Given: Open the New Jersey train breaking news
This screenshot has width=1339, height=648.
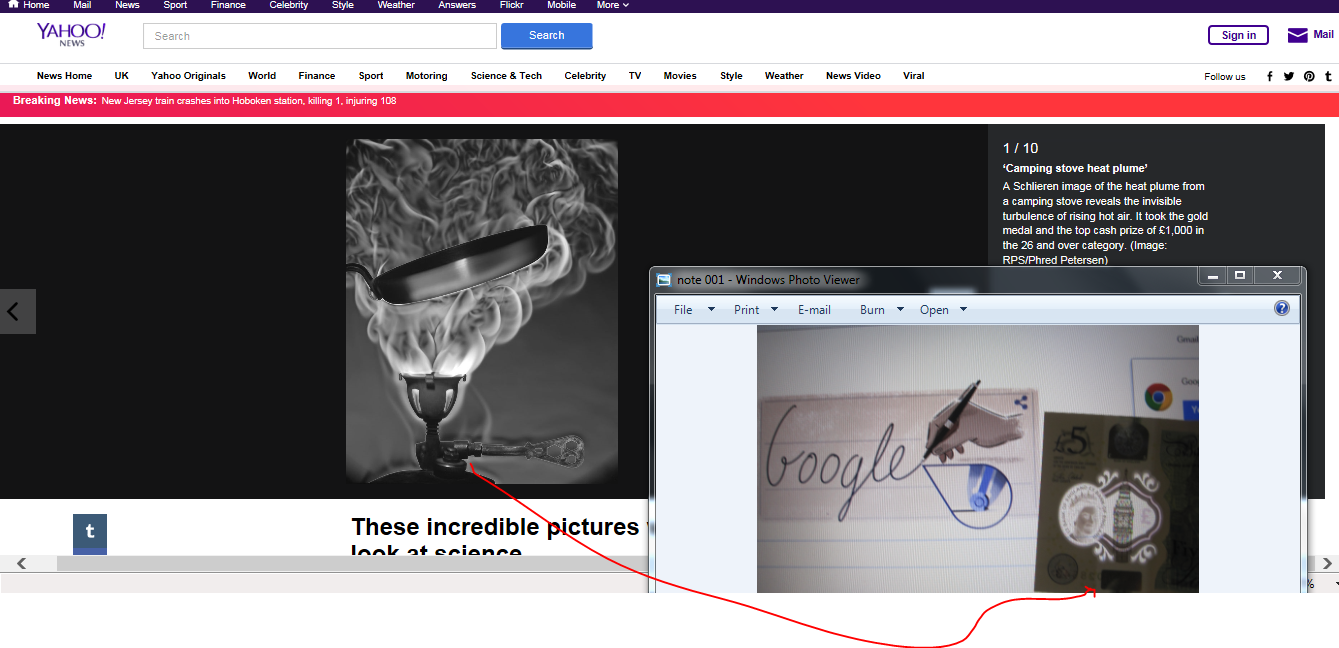Looking at the screenshot, I should click(x=249, y=101).
